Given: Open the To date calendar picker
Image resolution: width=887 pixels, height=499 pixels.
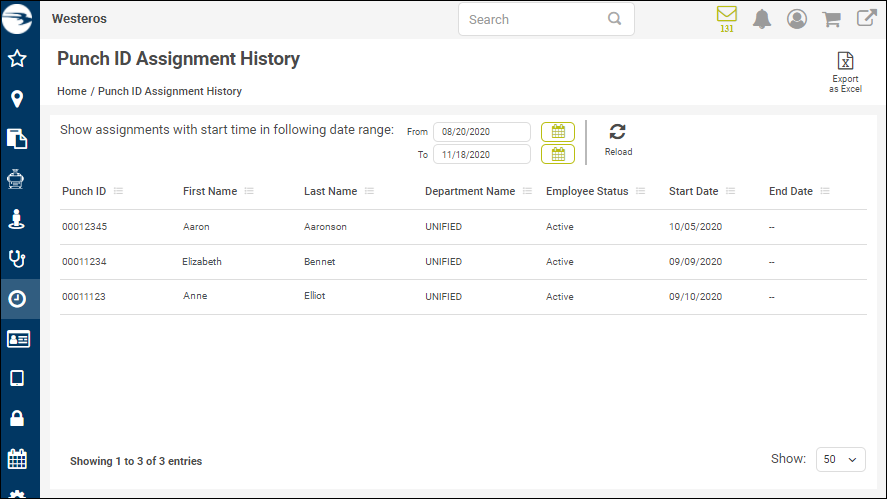Looking at the screenshot, I should [x=558, y=154].
